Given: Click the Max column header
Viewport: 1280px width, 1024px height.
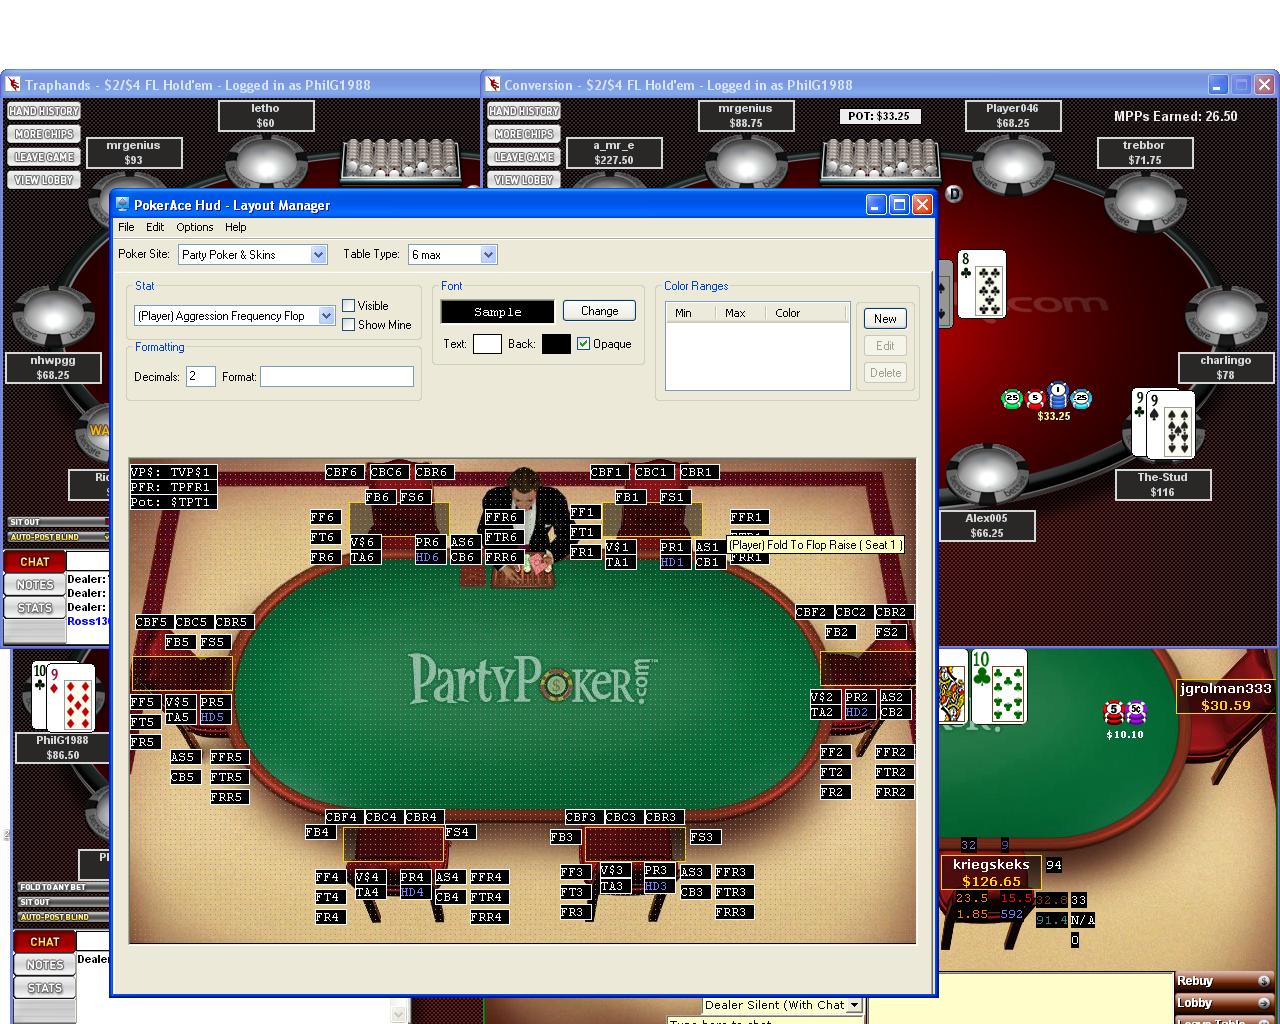Looking at the screenshot, I should click(740, 313).
